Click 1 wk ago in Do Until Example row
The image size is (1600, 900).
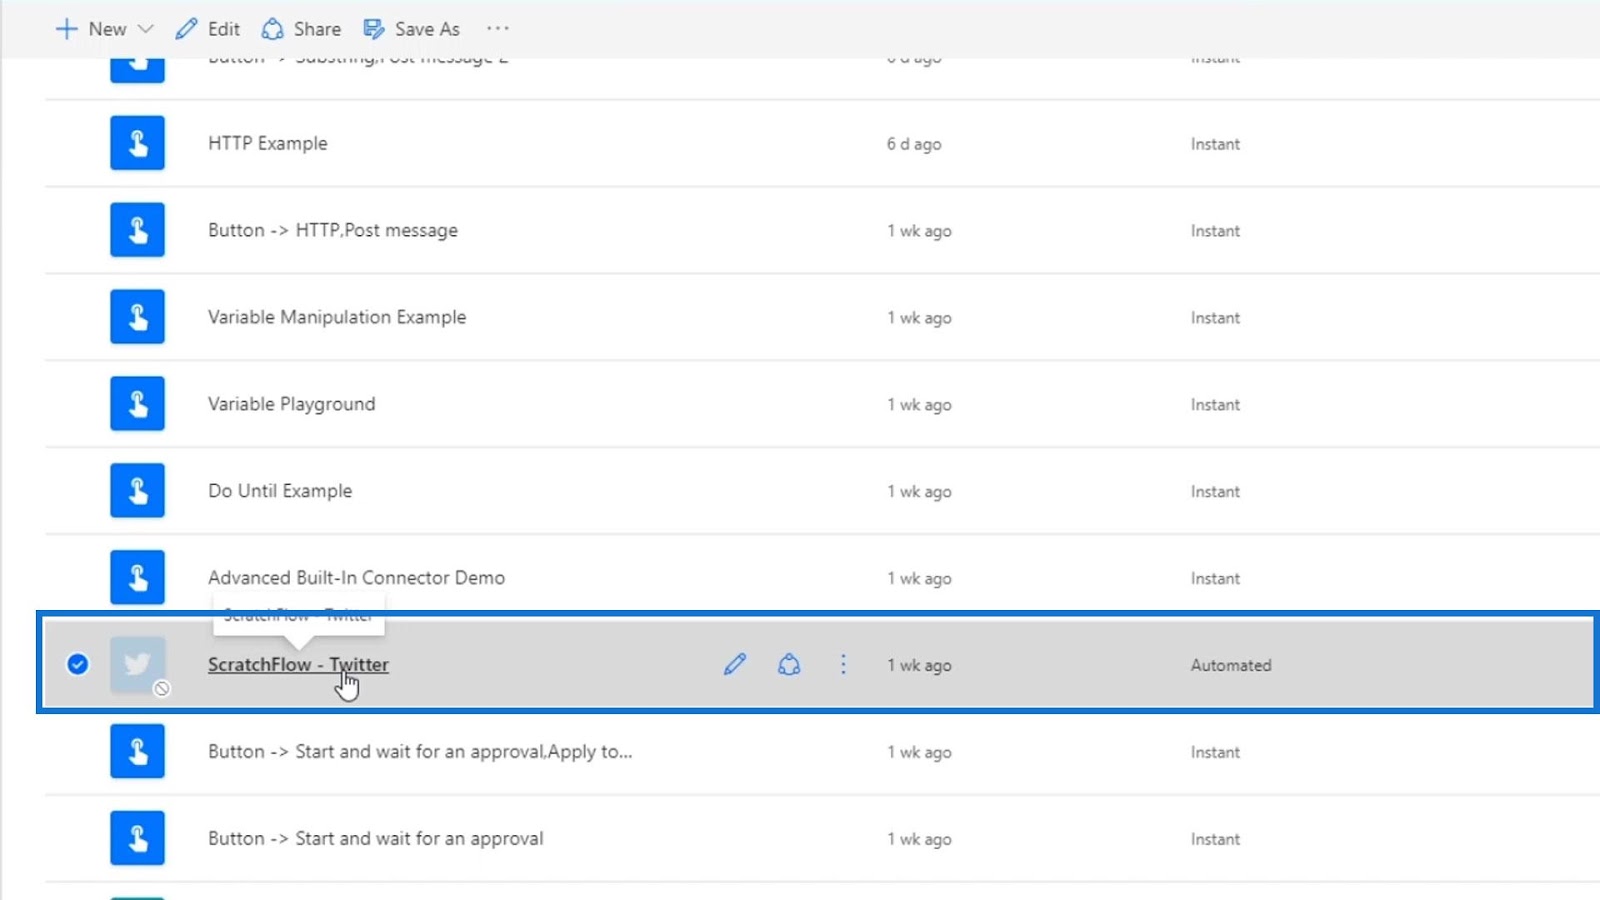click(x=919, y=492)
